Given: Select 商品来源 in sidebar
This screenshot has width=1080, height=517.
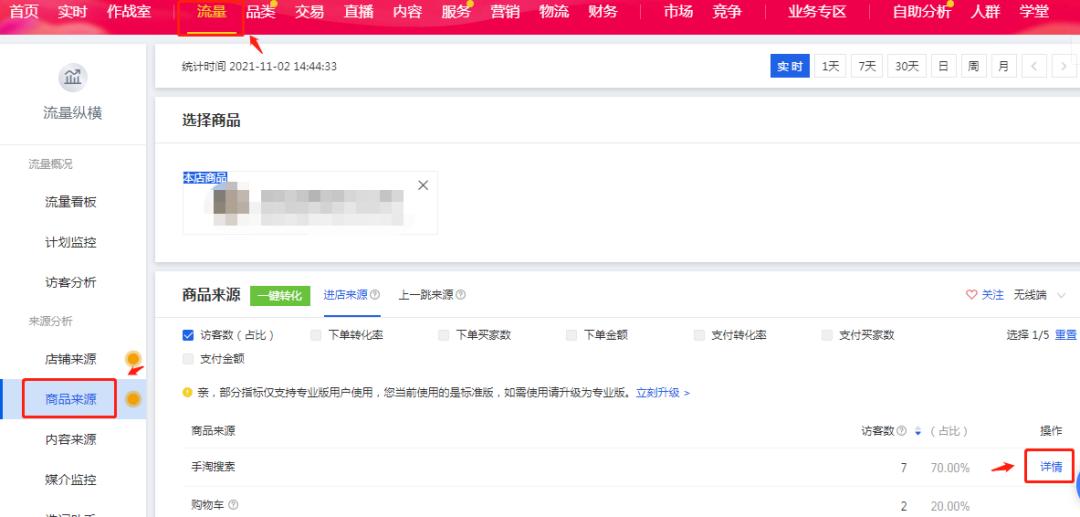Looking at the screenshot, I should coord(71,399).
